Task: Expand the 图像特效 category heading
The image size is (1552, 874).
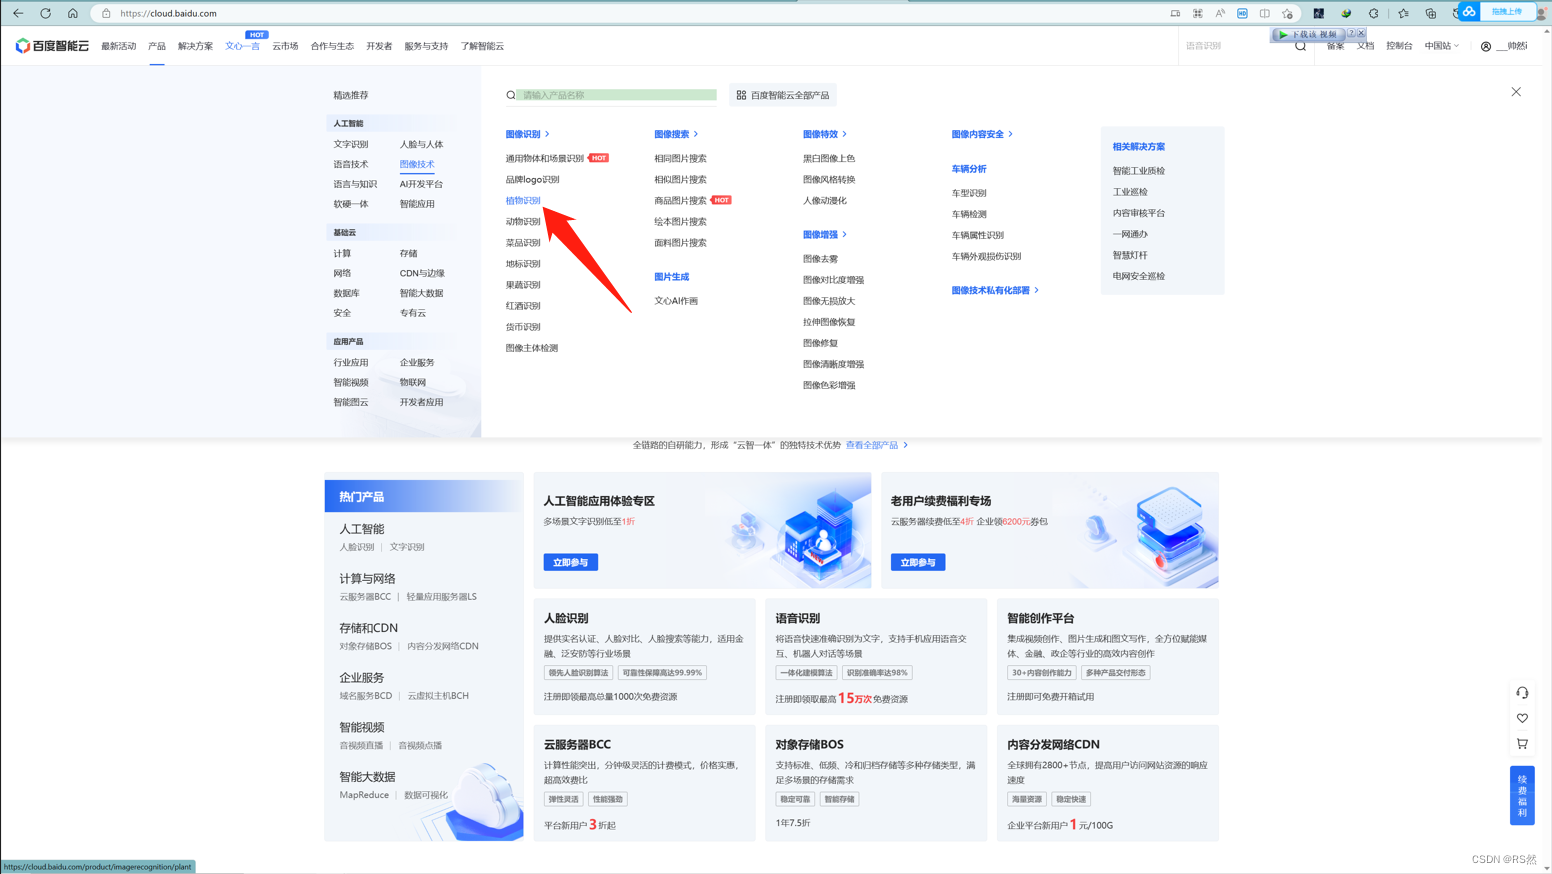Action: (x=825, y=134)
